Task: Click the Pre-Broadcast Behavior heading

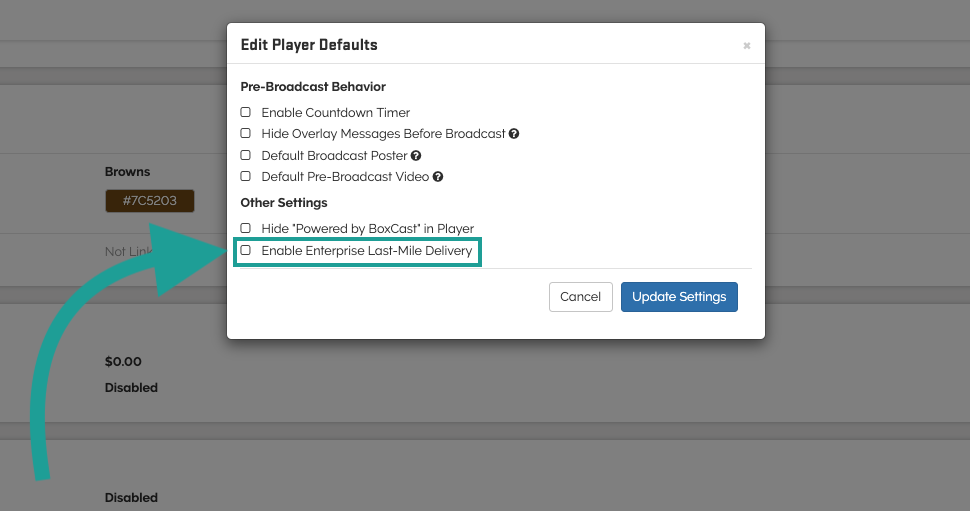Action: click(313, 88)
